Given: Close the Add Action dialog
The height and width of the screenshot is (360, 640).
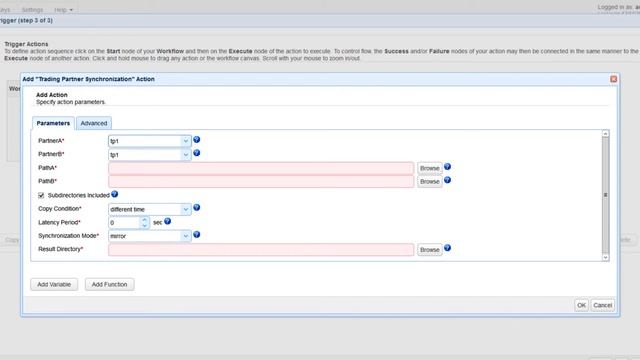Looking at the screenshot, I should tap(613, 79).
